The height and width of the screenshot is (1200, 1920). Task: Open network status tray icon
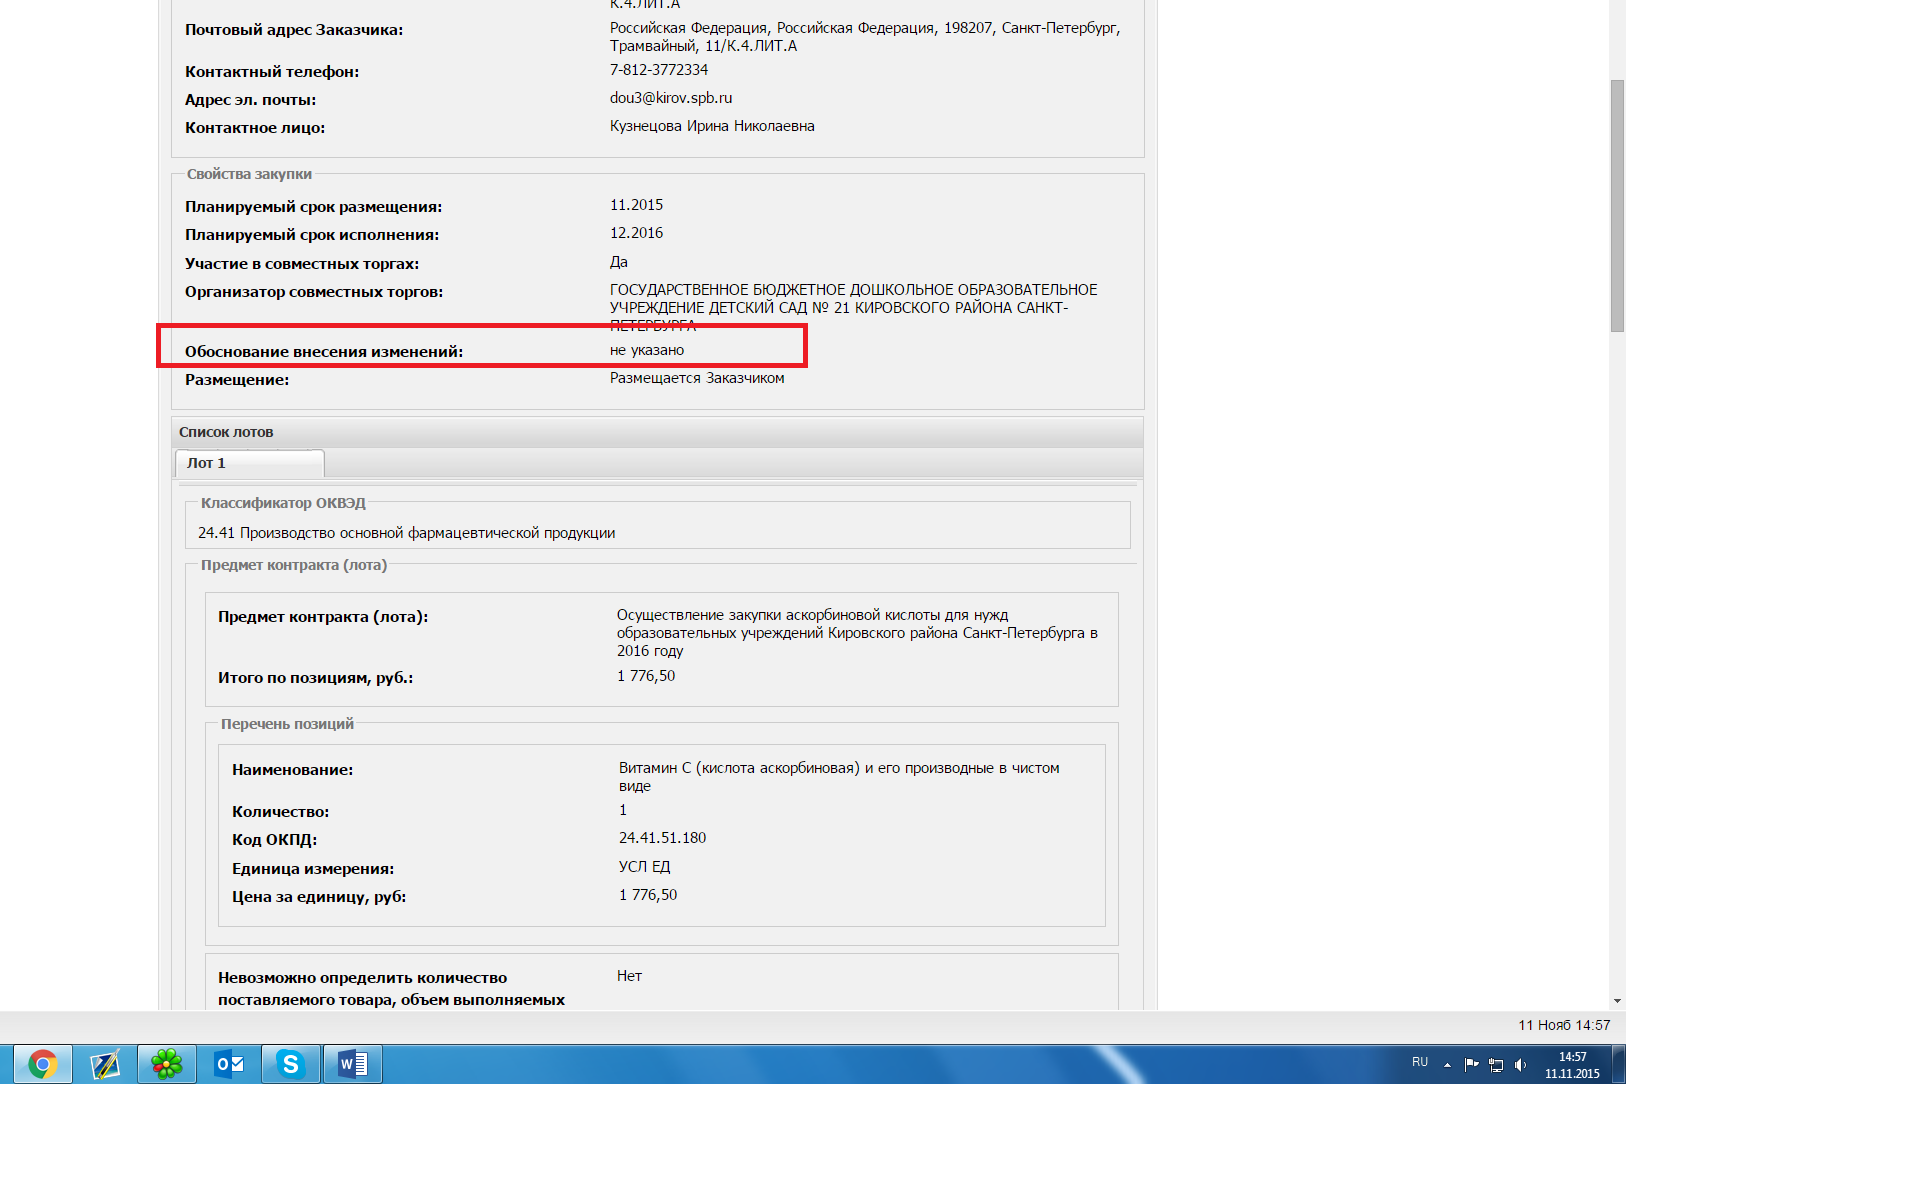point(1496,1065)
